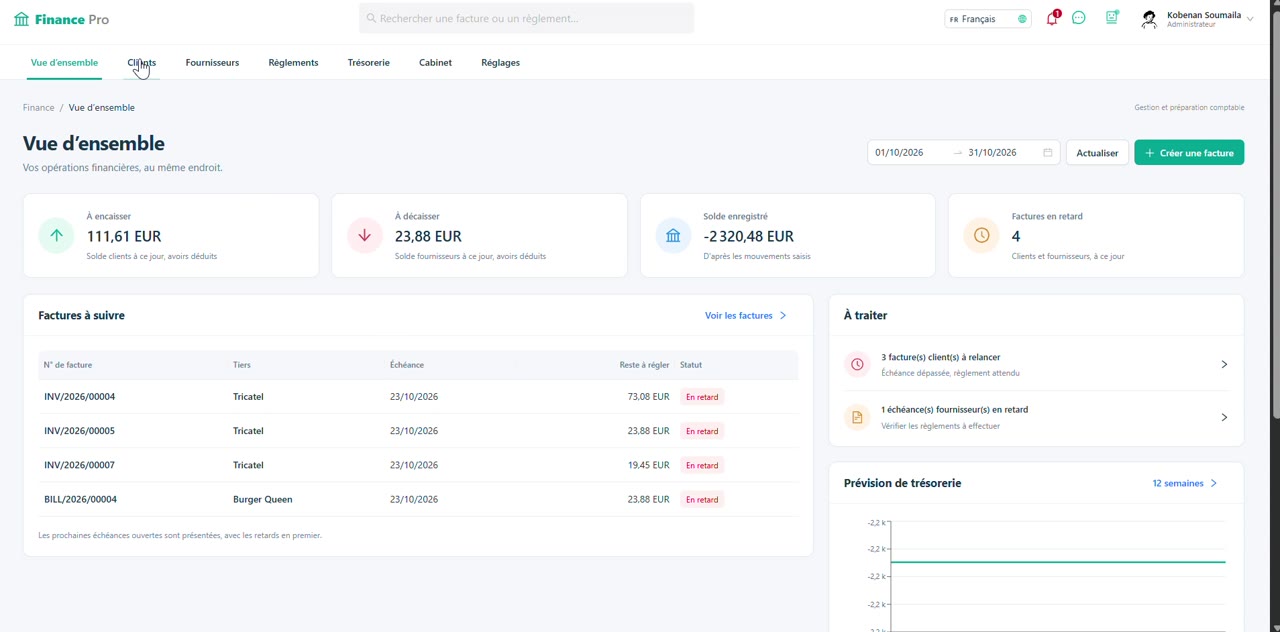Viewport: 1280px width, 632px height.
Task: Open the Français language dropdown
Action: coord(988,19)
